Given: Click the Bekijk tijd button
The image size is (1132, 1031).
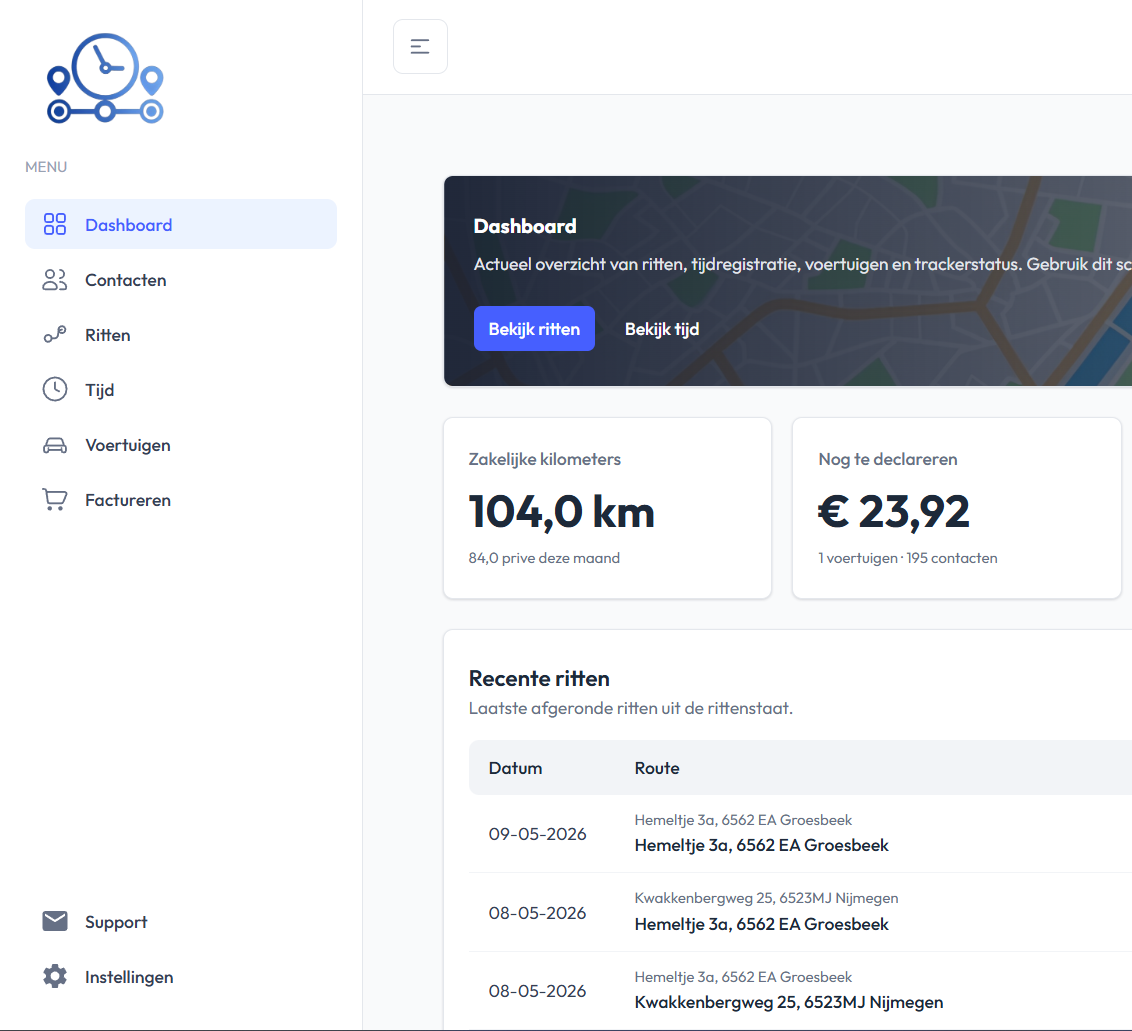Looking at the screenshot, I should point(662,329).
